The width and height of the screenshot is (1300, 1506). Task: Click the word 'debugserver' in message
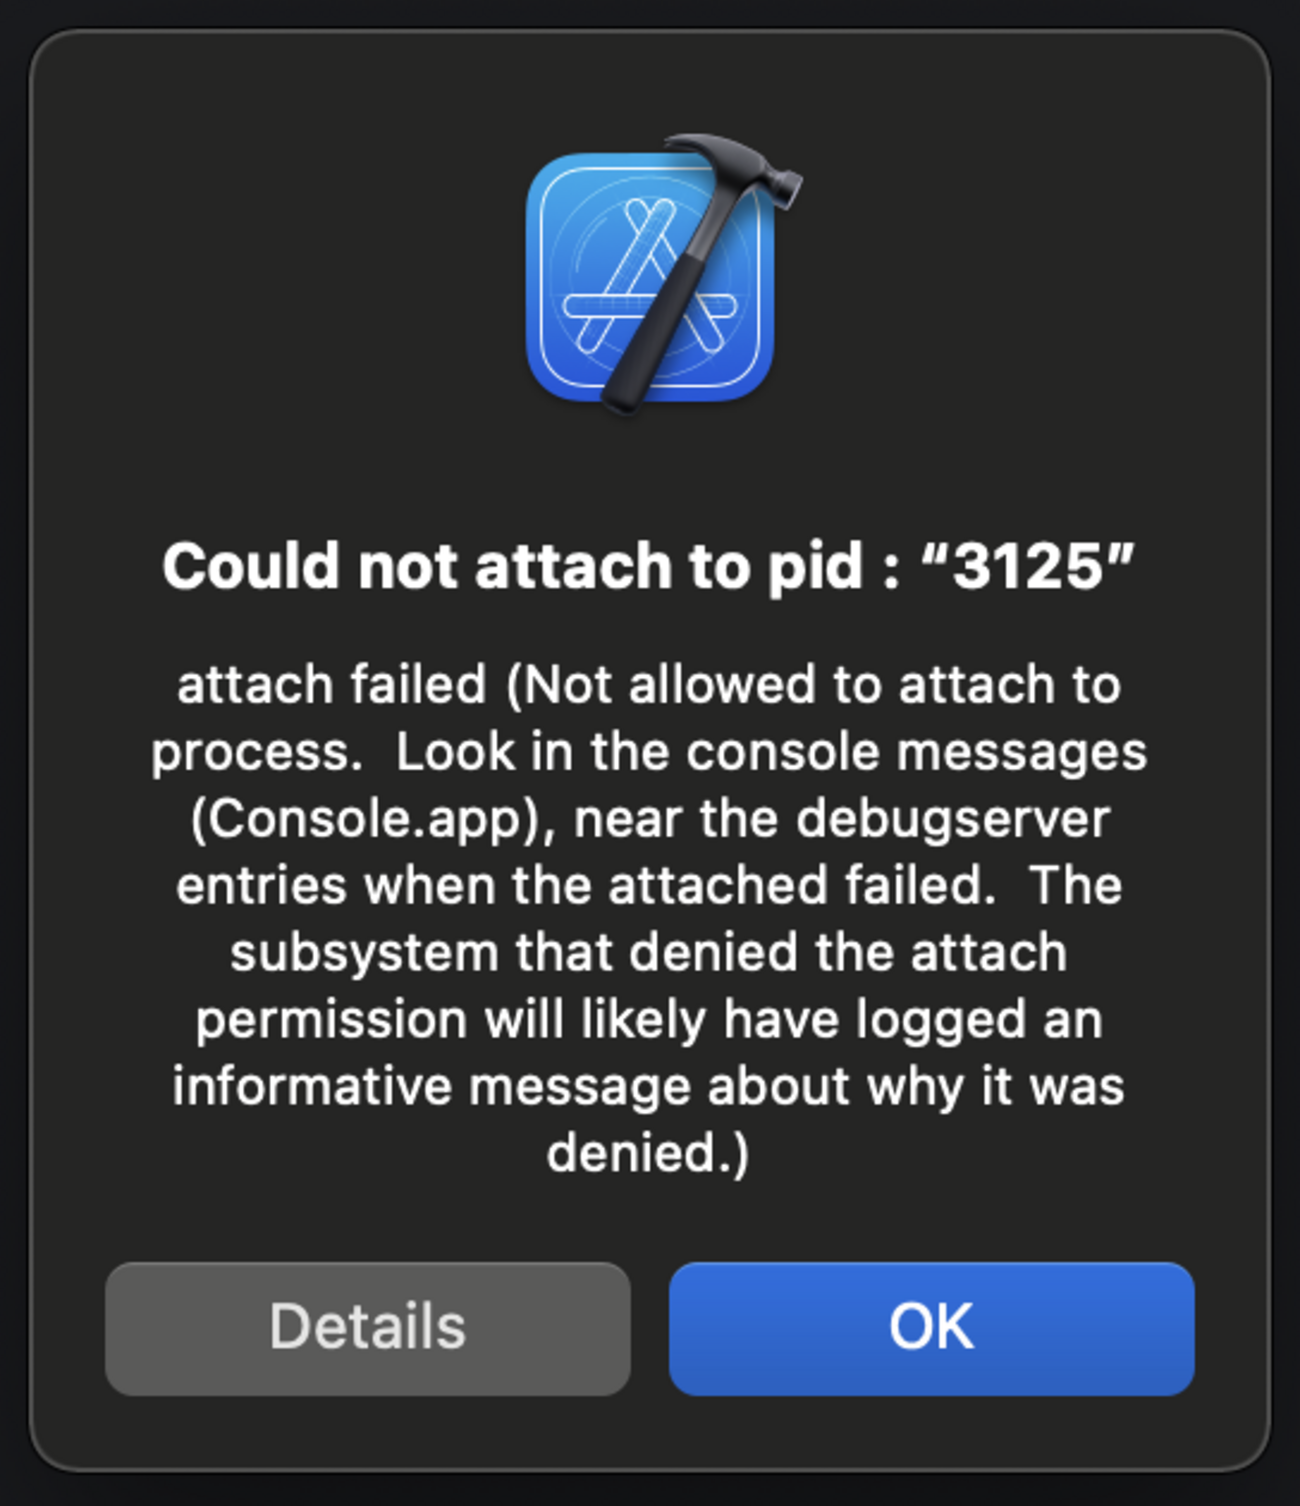953,819
